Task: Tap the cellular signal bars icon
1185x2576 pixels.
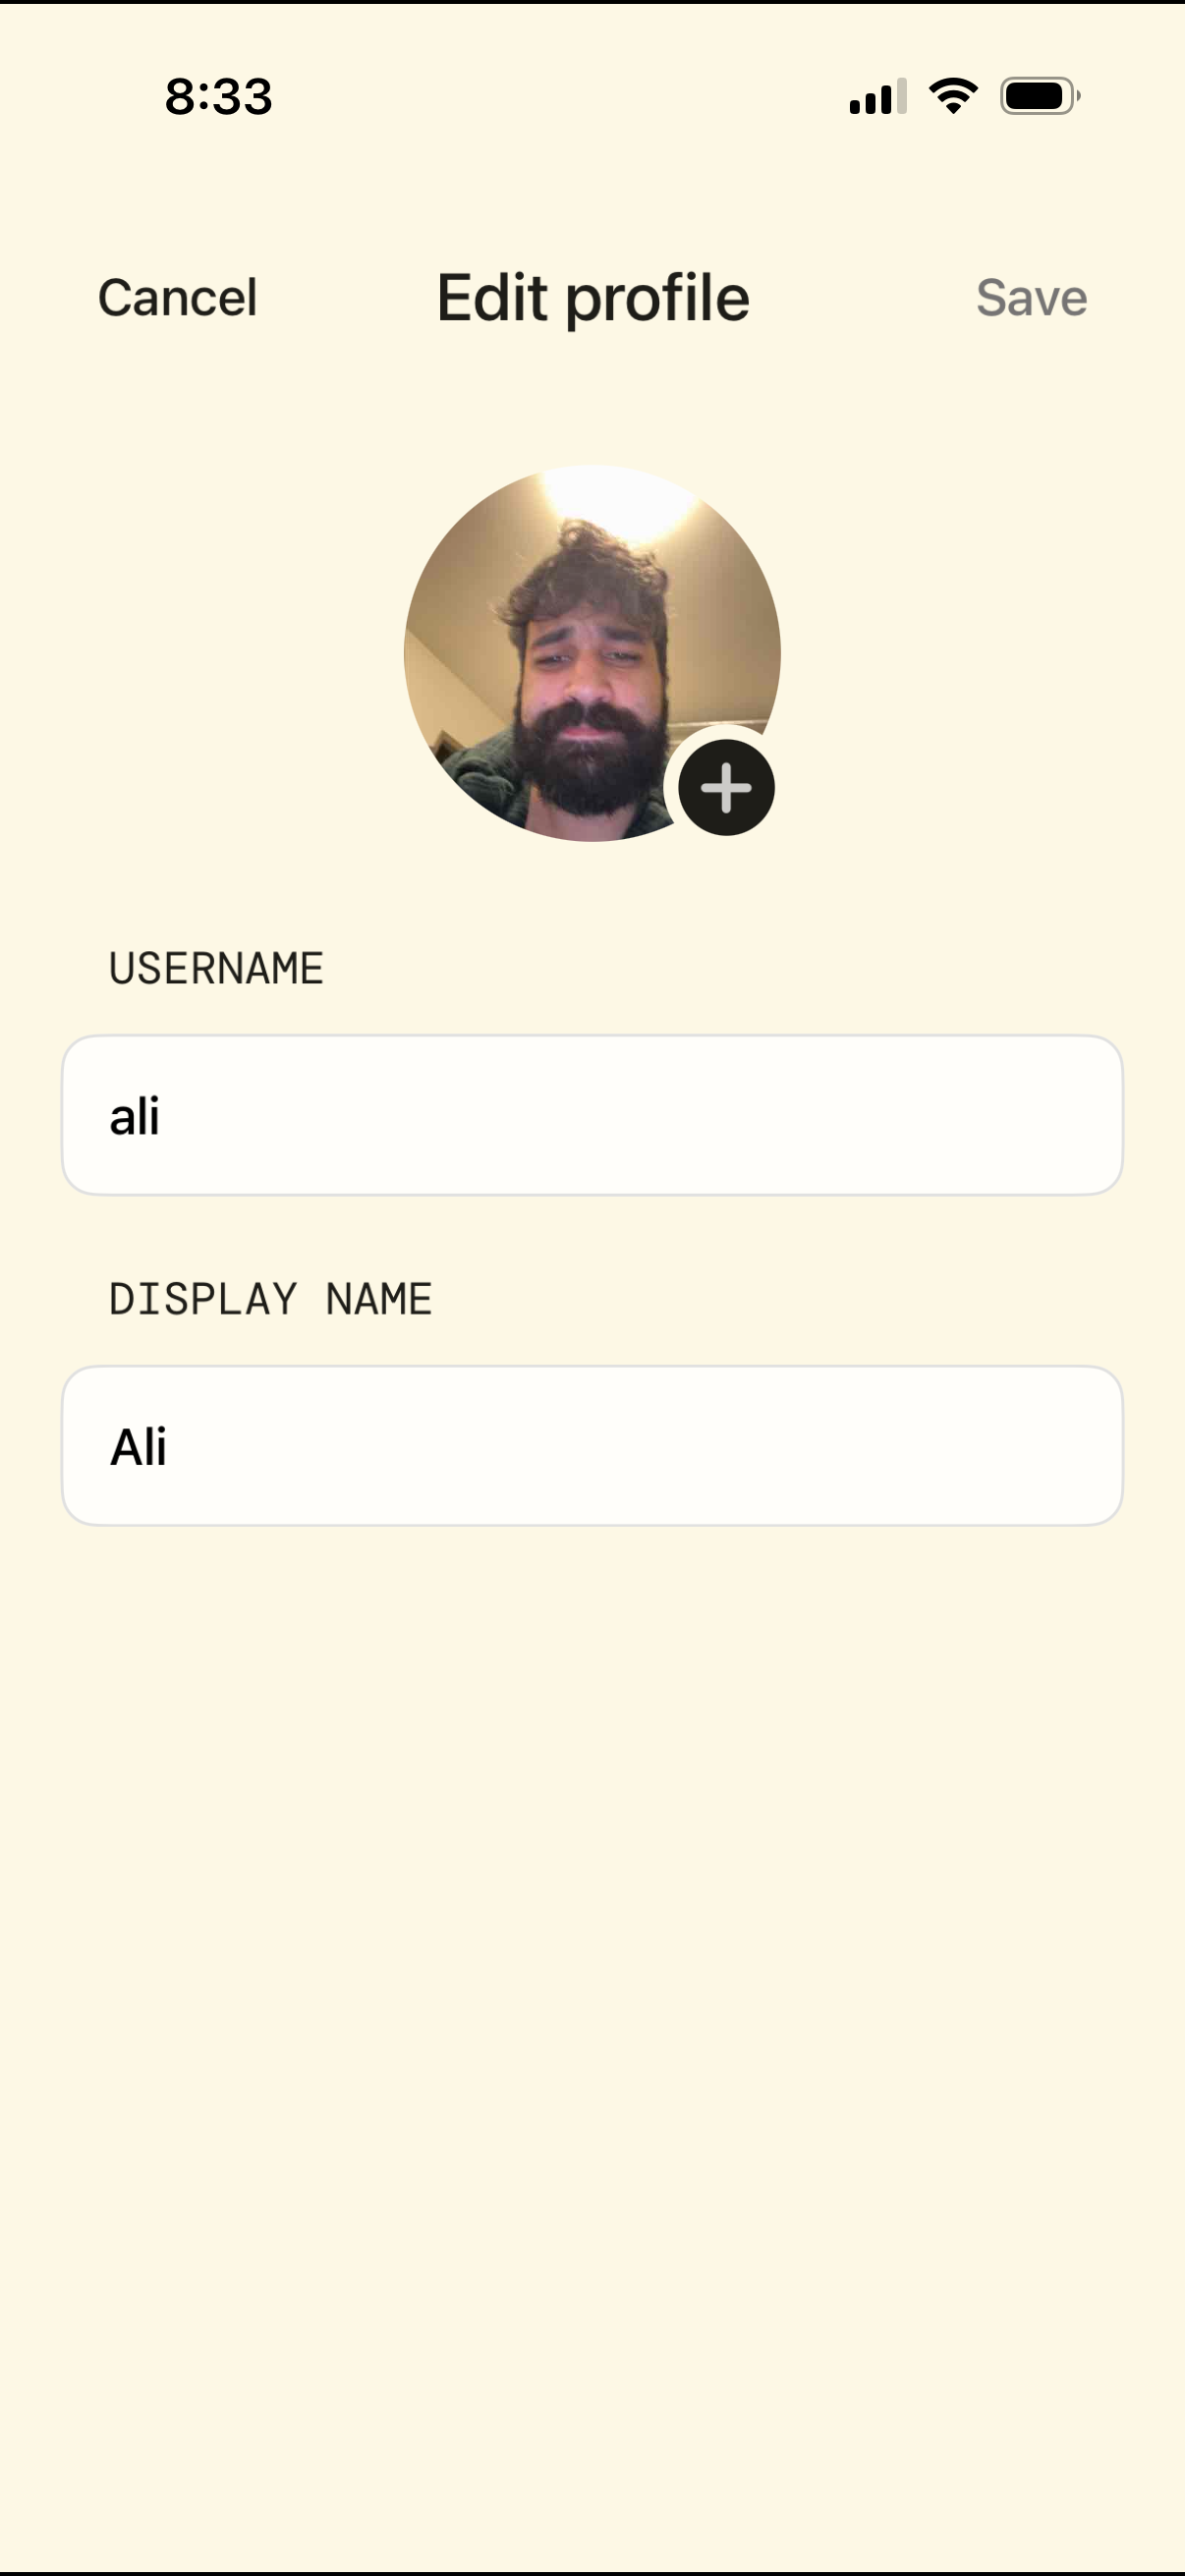Action: coord(877,97)
